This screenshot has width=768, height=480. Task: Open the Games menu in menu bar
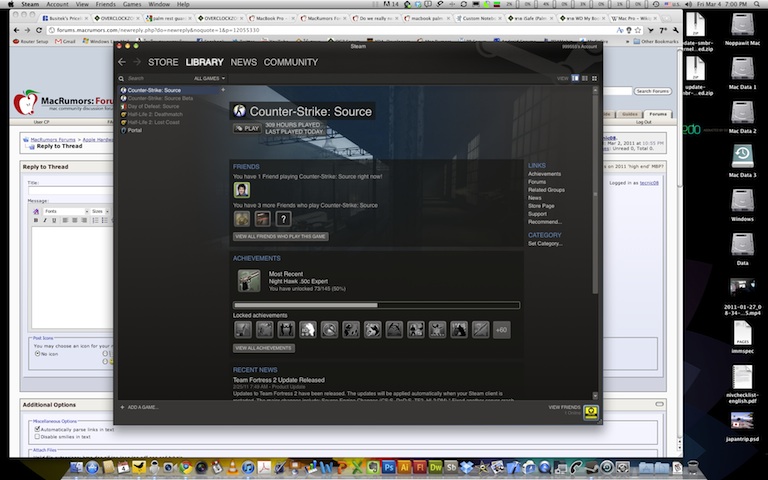pyautogui.click(x=132, y=4)
